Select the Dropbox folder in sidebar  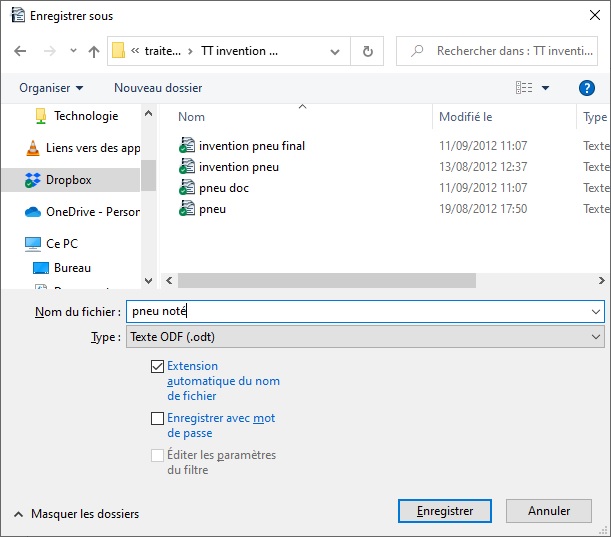(x=68, y=180)
